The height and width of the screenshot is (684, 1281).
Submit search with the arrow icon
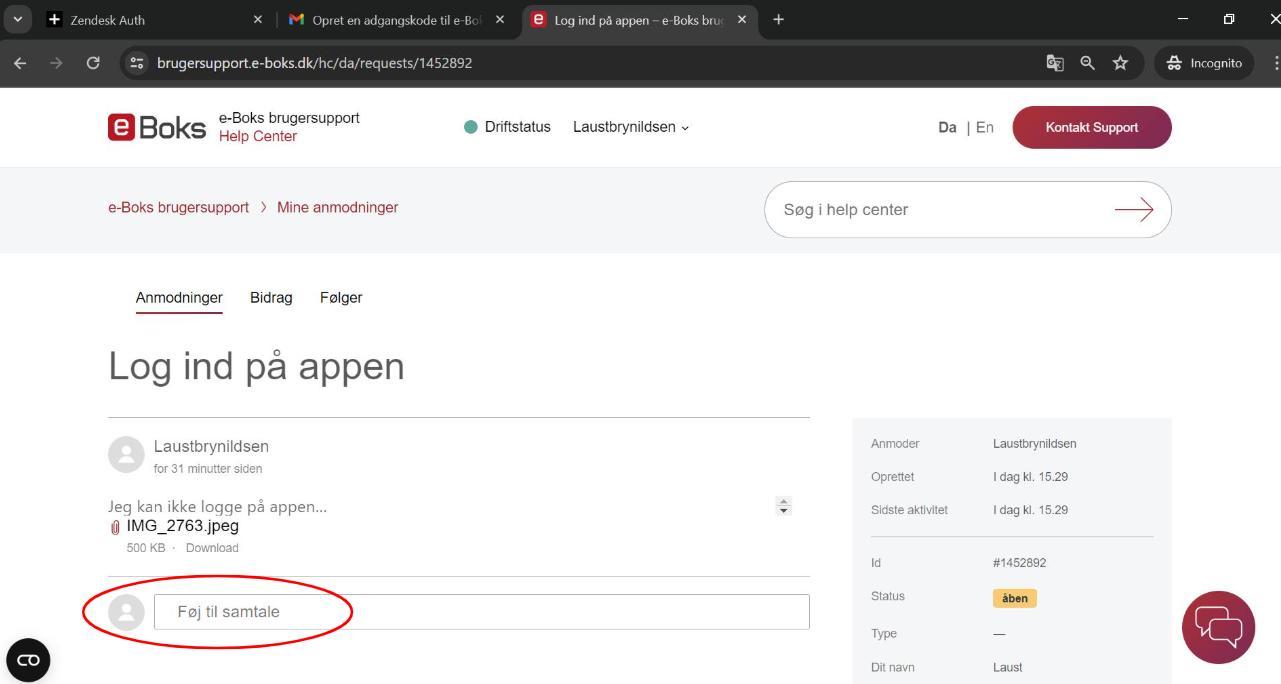click(1133, 209)
